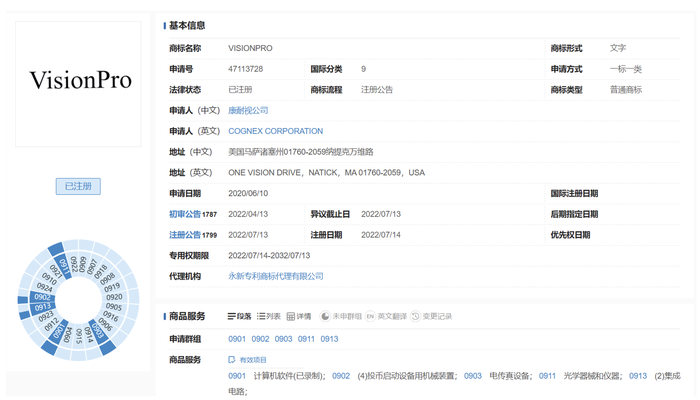The image size is (700, 400).
Task: Select group 0913 in 申请群组 row
Action: coord(329,339)
